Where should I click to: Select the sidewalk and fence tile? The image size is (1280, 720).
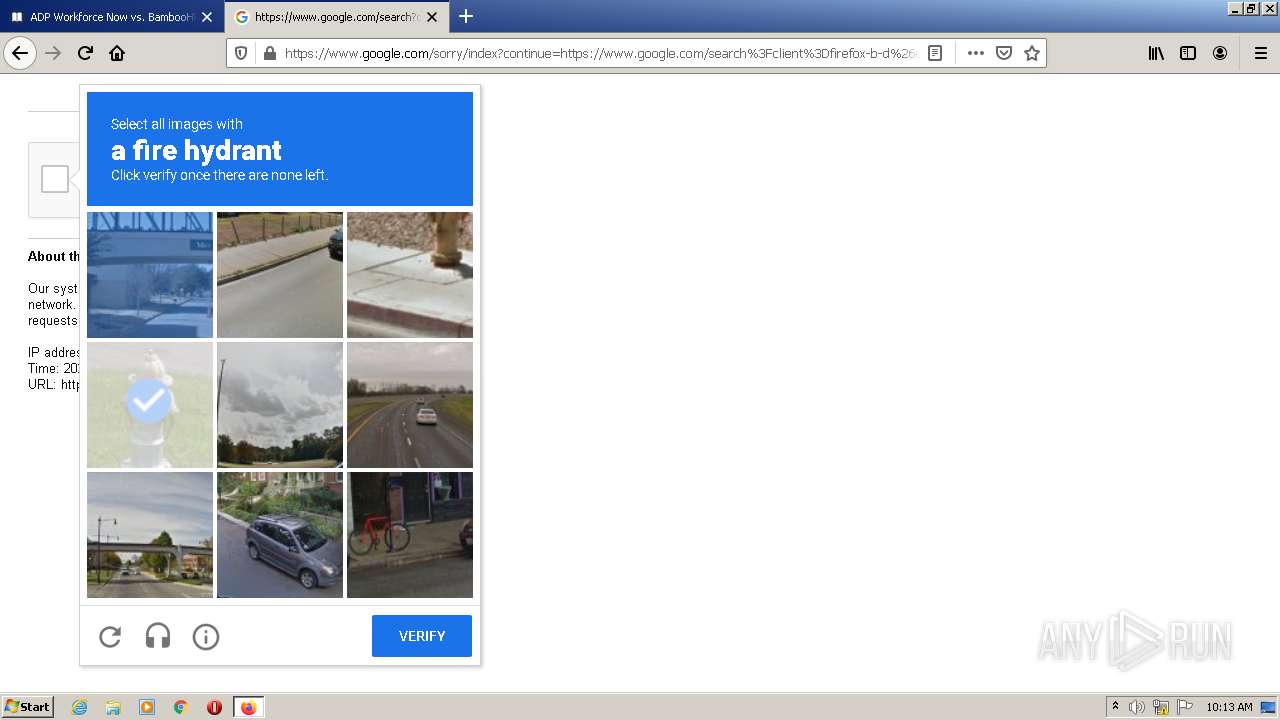tap(280, 275)
